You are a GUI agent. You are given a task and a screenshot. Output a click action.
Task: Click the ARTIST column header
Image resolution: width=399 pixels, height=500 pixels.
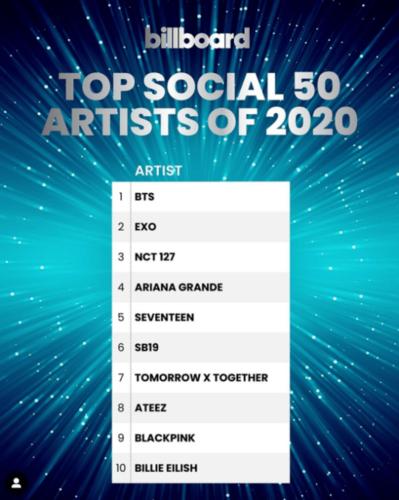click(x=158, y=171)
